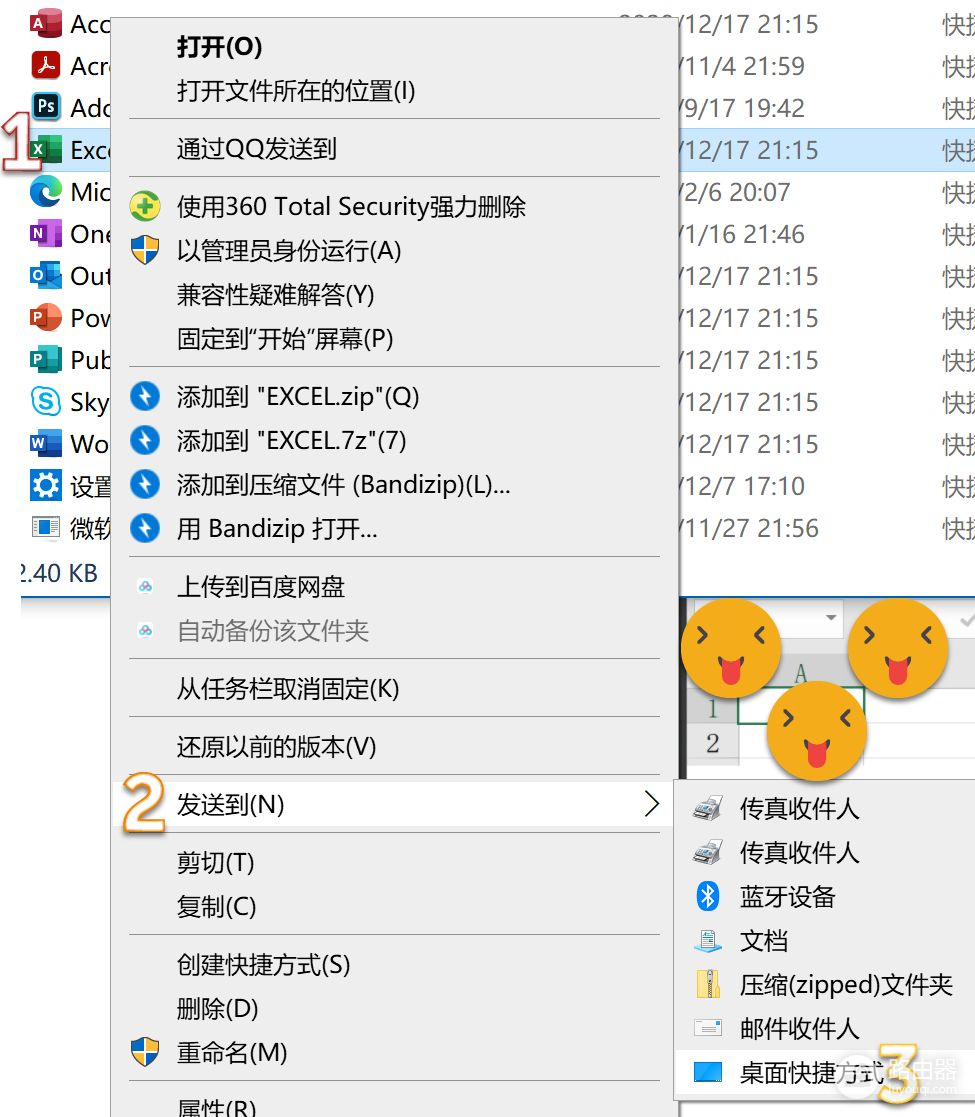
Task: Click the 1/16 21:46 date cell
Action: [744, 234]
